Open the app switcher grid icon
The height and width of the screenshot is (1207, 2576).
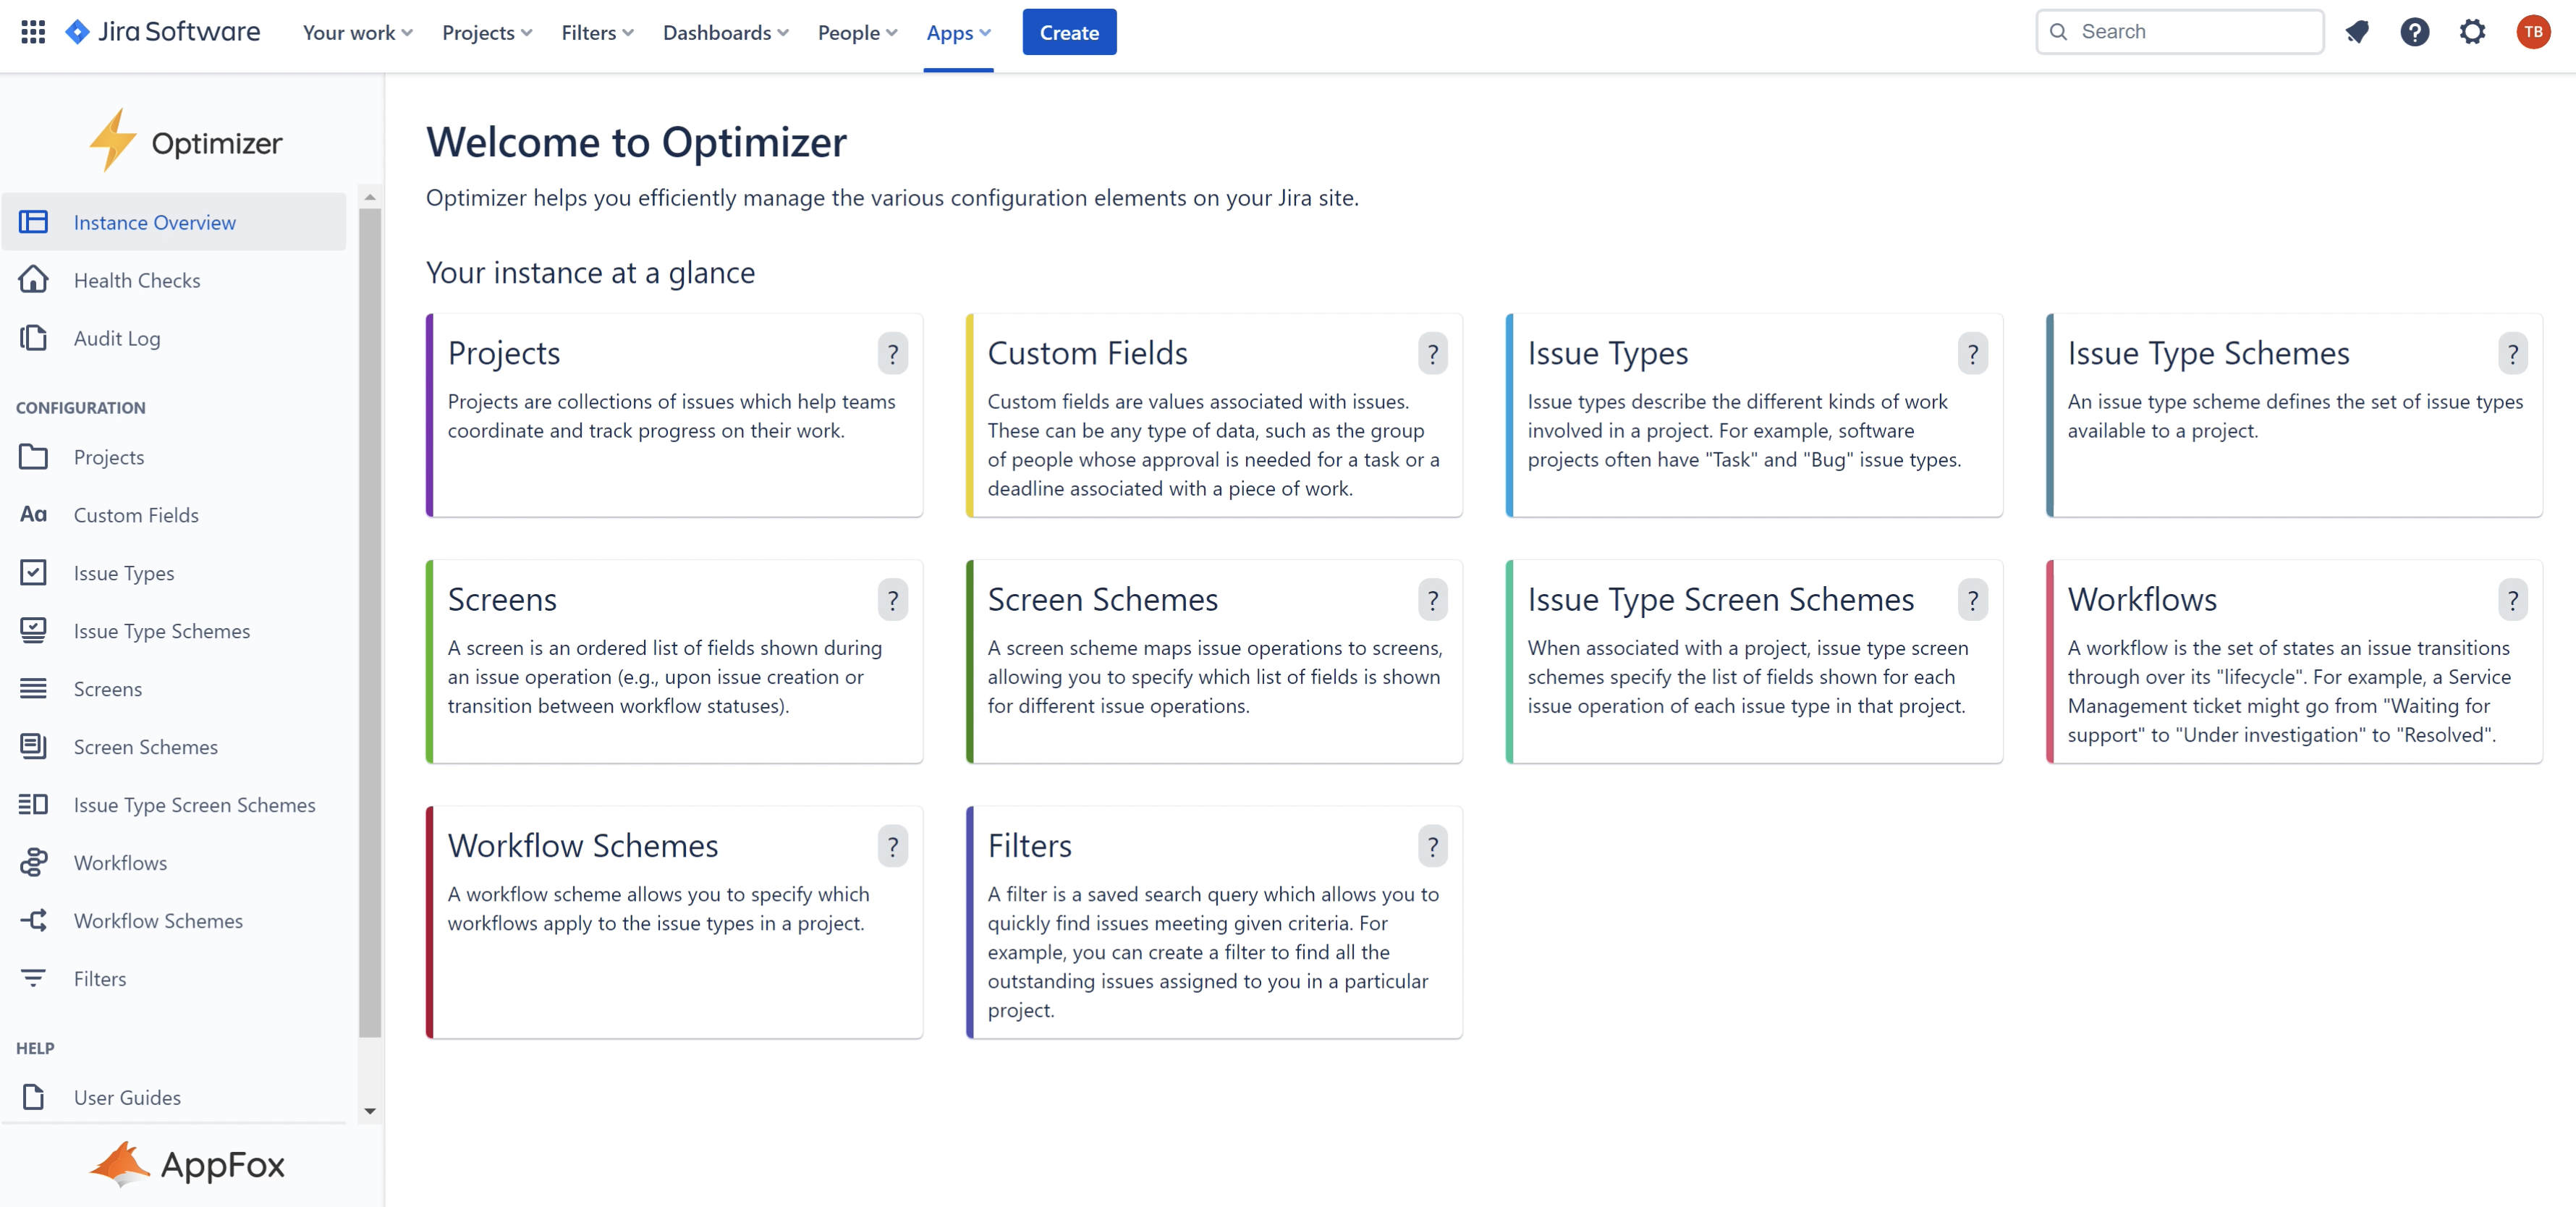(33, 32)
